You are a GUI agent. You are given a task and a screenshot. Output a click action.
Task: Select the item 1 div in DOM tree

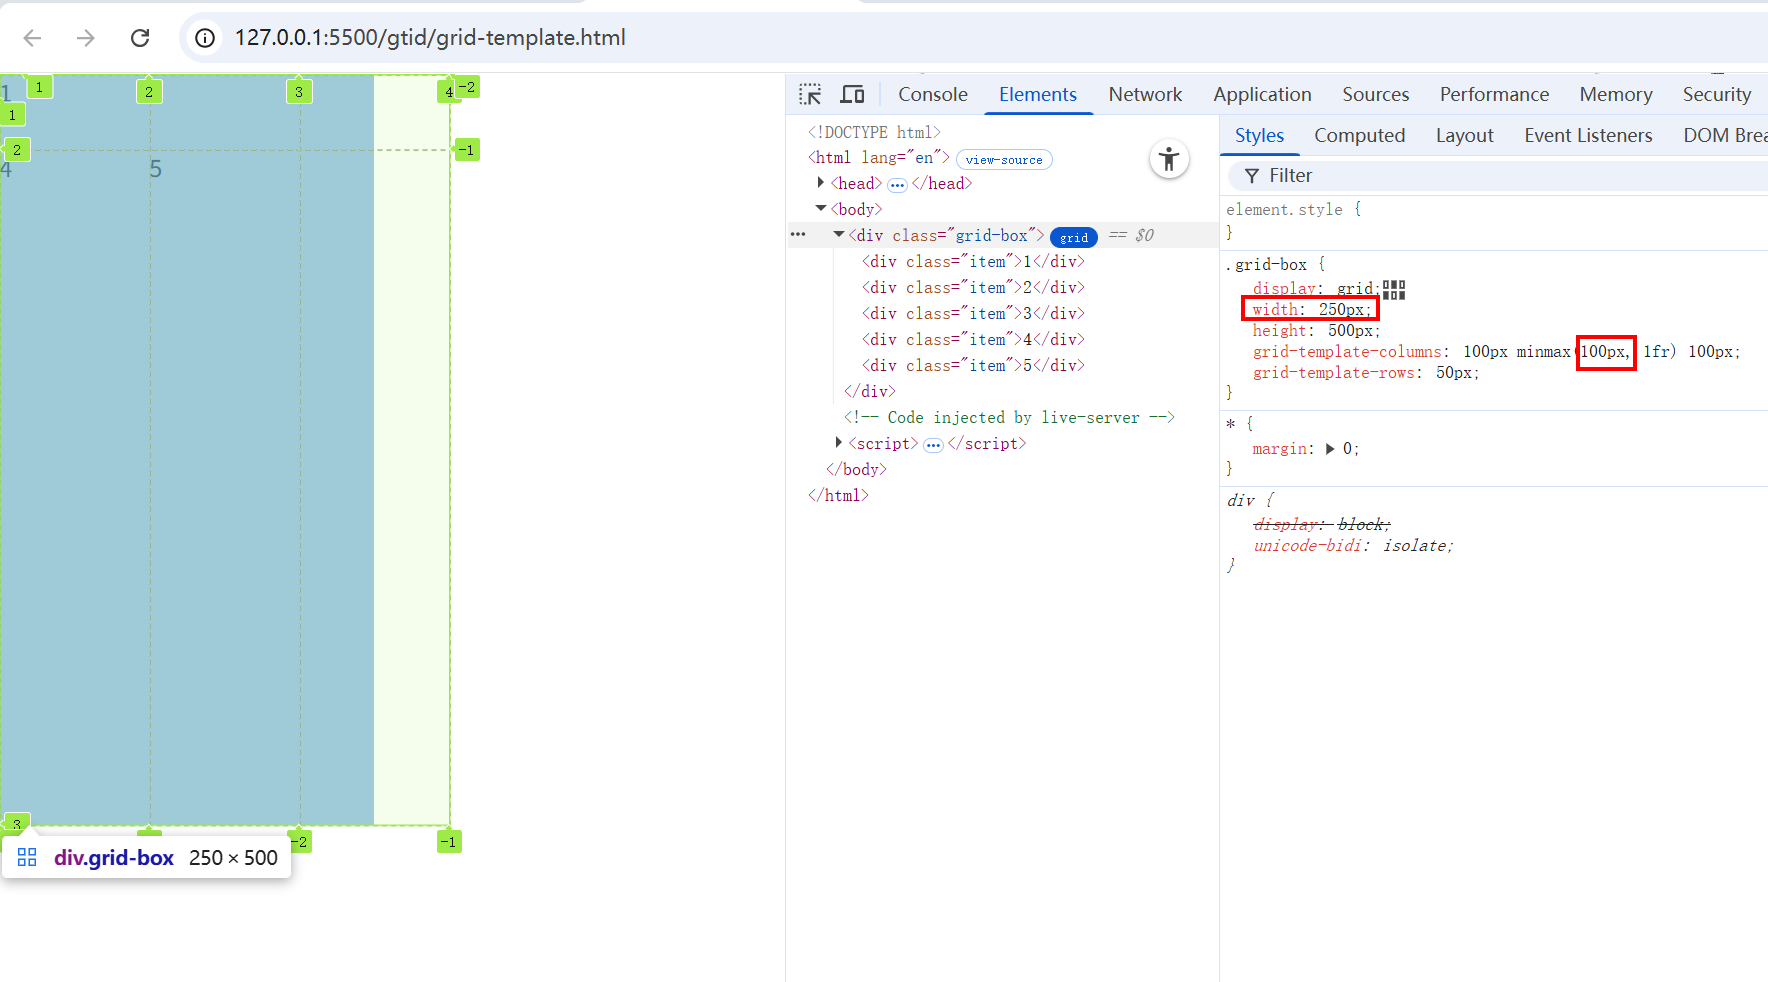(x=973, y=261)
